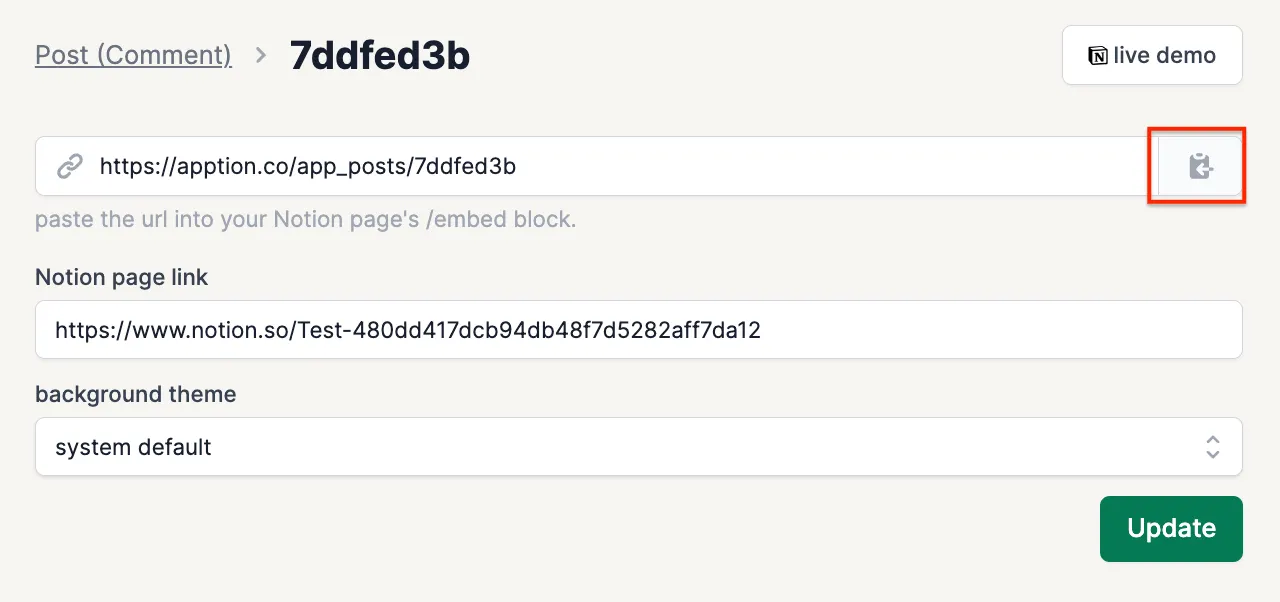Viewport: 1280px width, 602px height.
Task: Copy the embed URL to clipboard
Action: (1199, 166)
